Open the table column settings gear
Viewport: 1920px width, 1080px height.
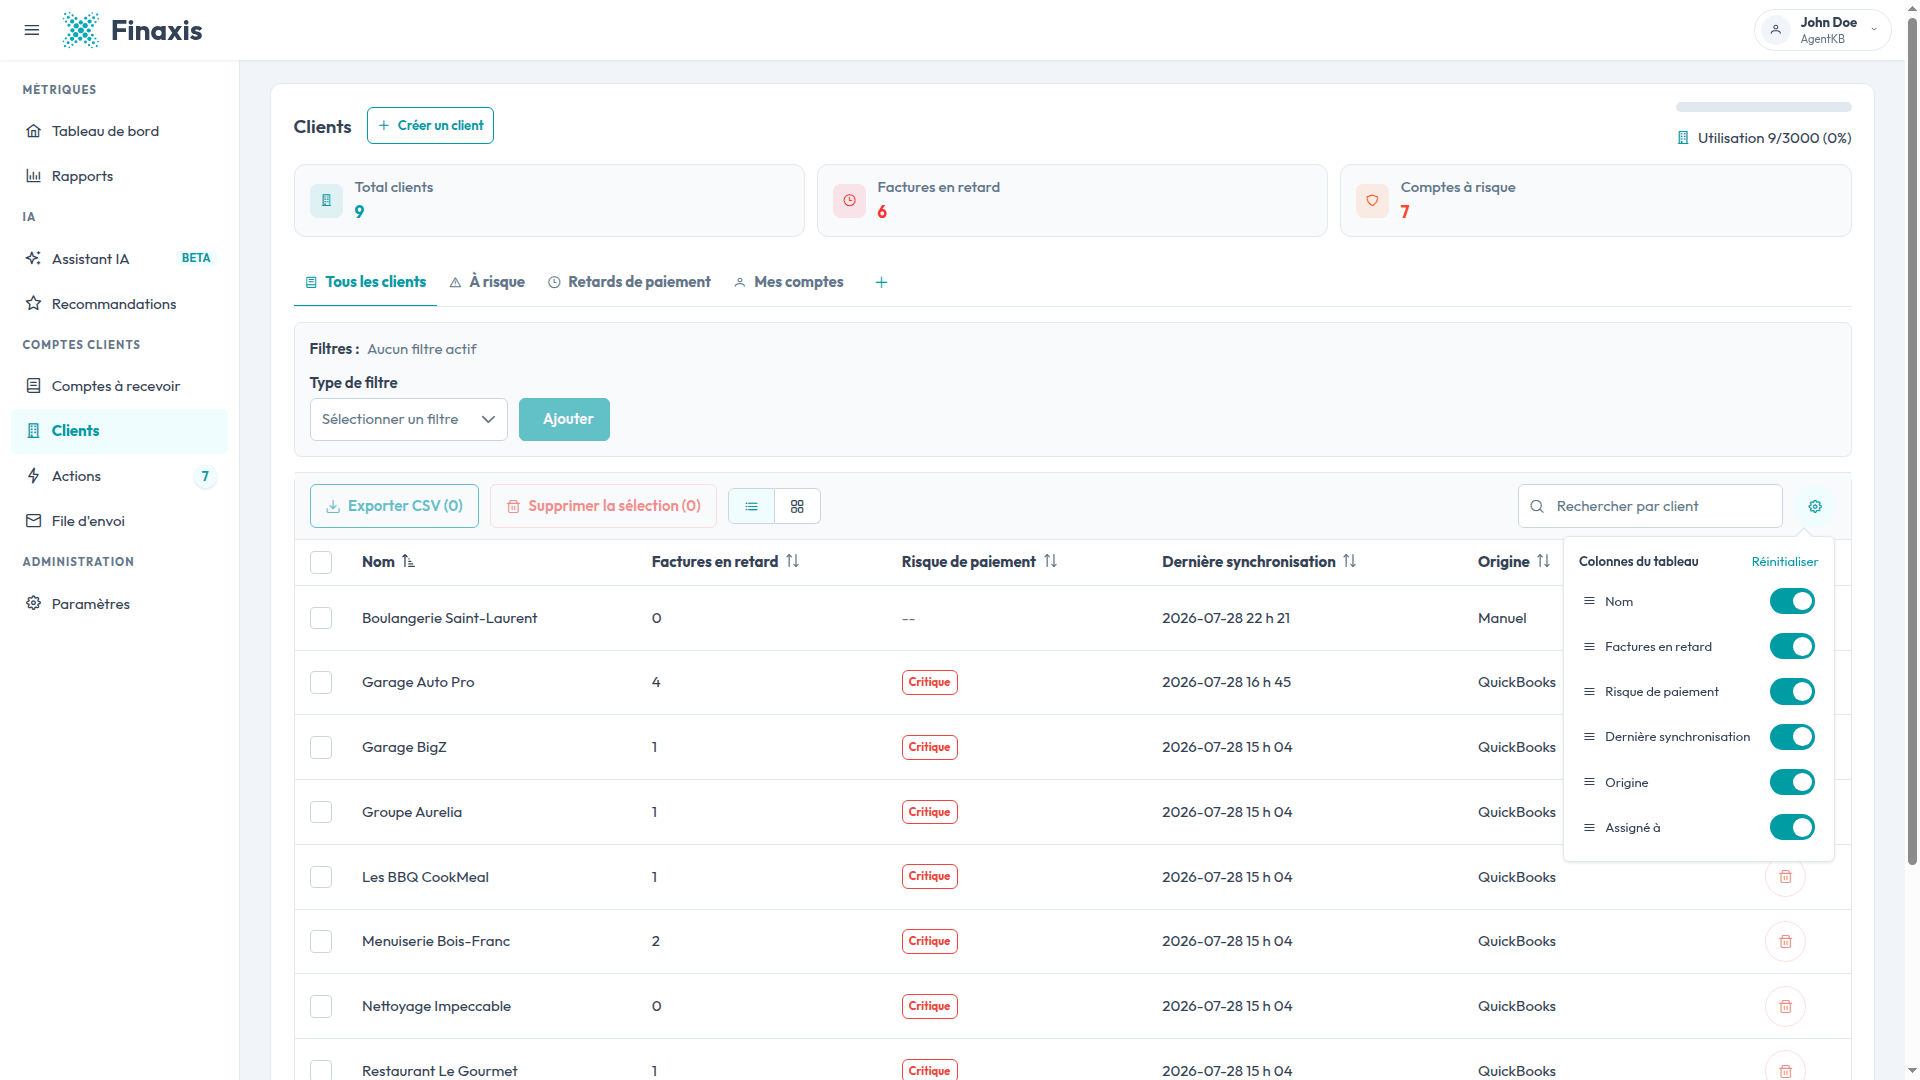pyautogui.click(x=1815, y=507)
